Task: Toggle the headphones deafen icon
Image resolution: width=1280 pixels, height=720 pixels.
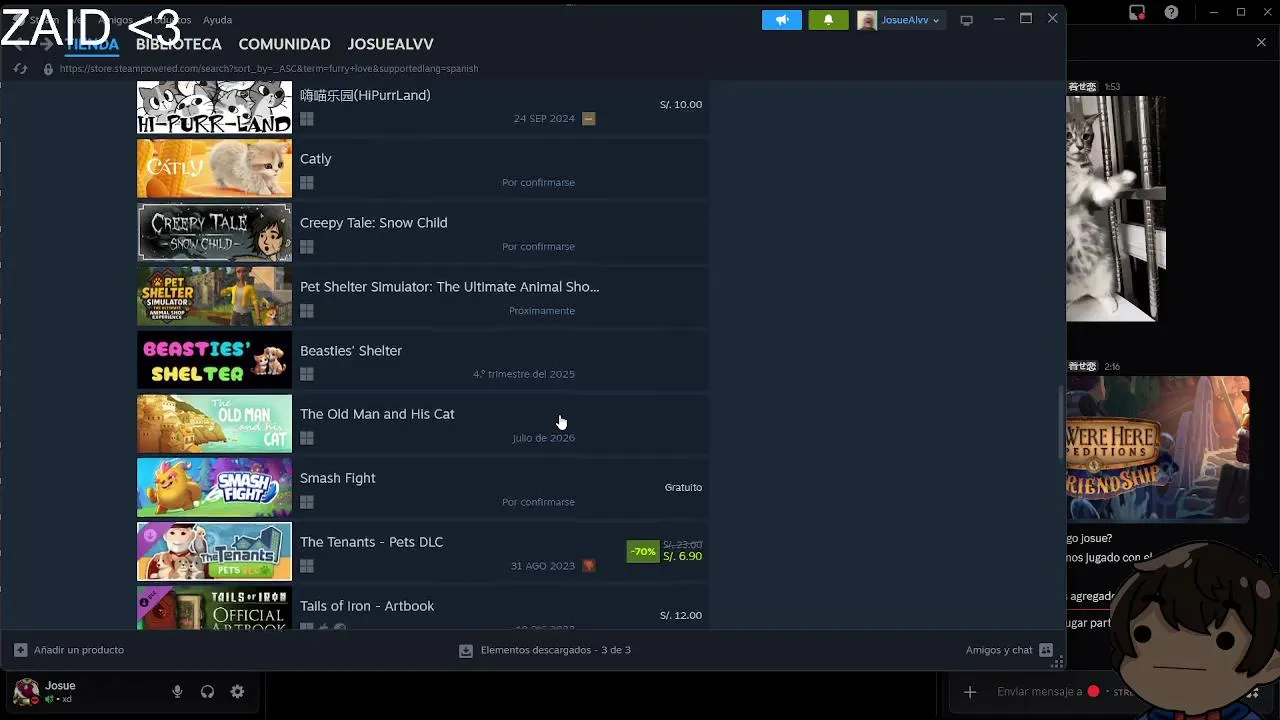Action: (207, 692)
